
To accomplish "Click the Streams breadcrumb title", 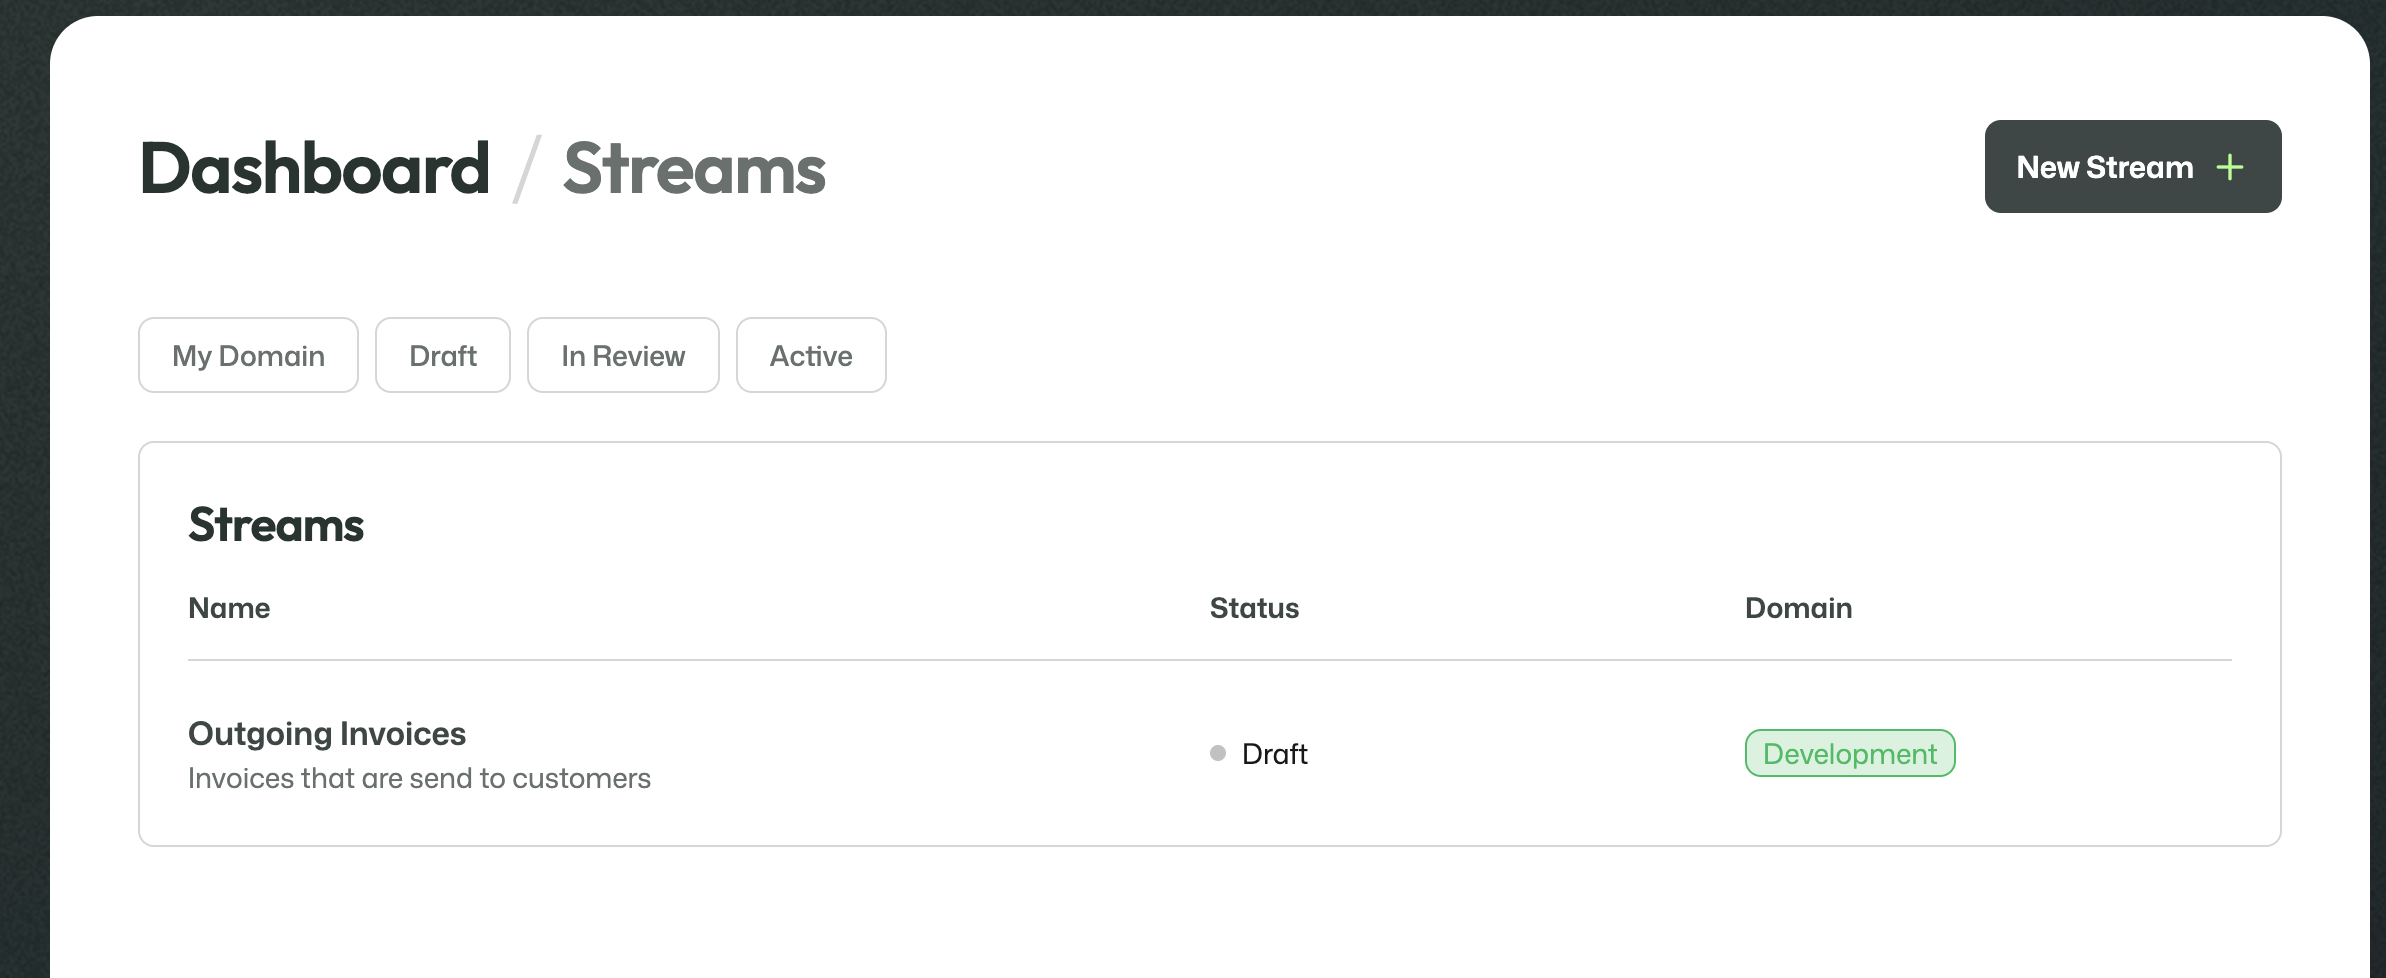I will (695, 168).
